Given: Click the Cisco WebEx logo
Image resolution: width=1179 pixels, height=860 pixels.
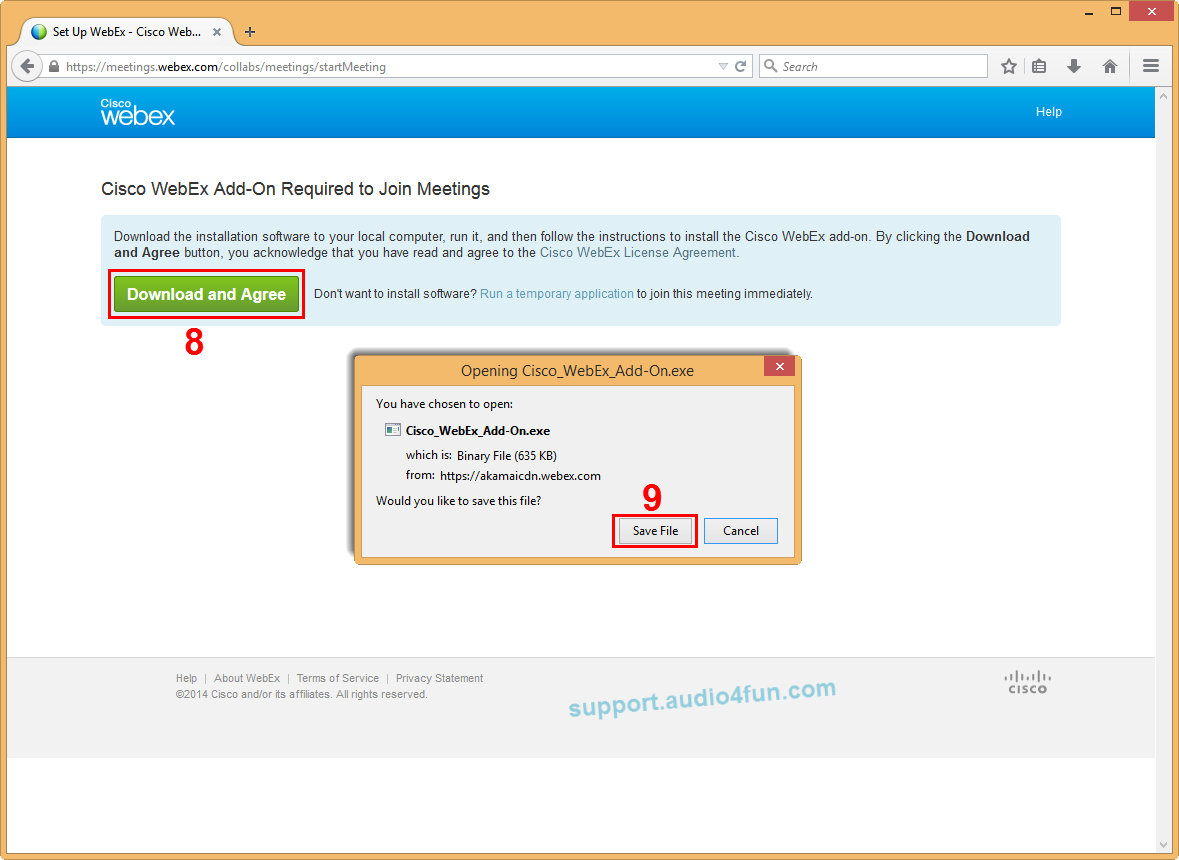Looking at the screenshot, I should [138, 111].
